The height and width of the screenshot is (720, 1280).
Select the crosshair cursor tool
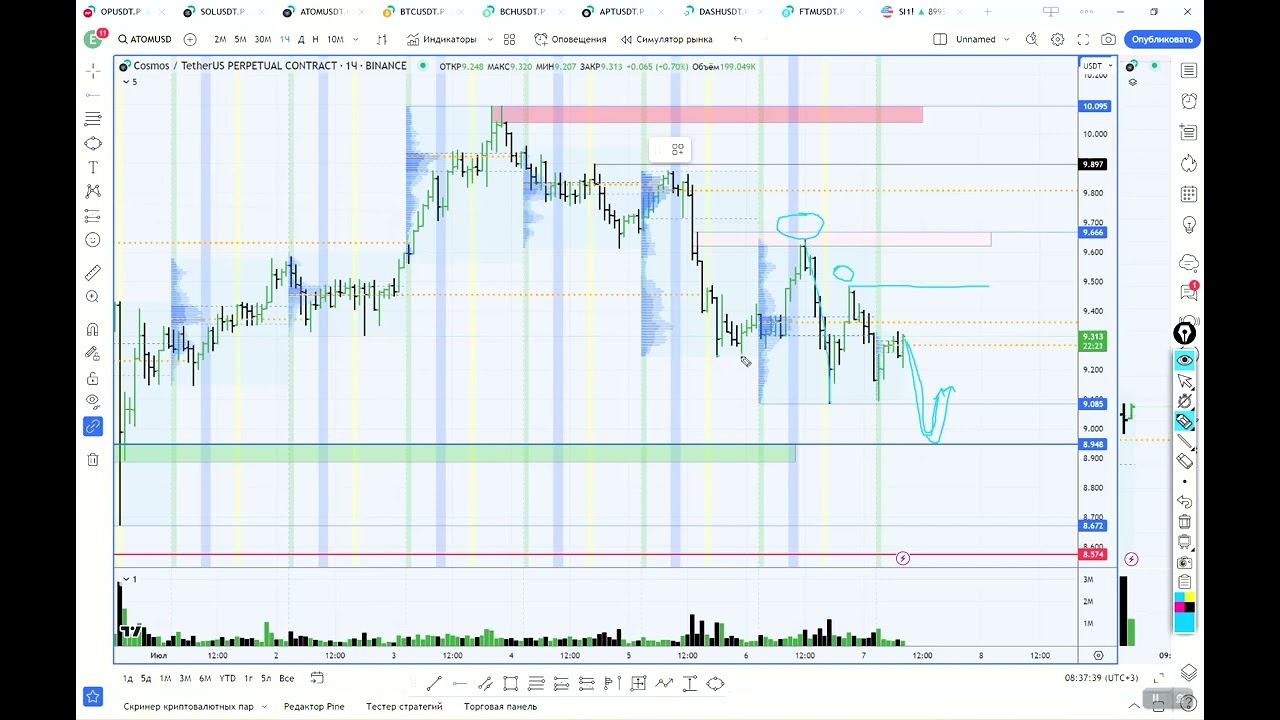click(x=93, y=70)
